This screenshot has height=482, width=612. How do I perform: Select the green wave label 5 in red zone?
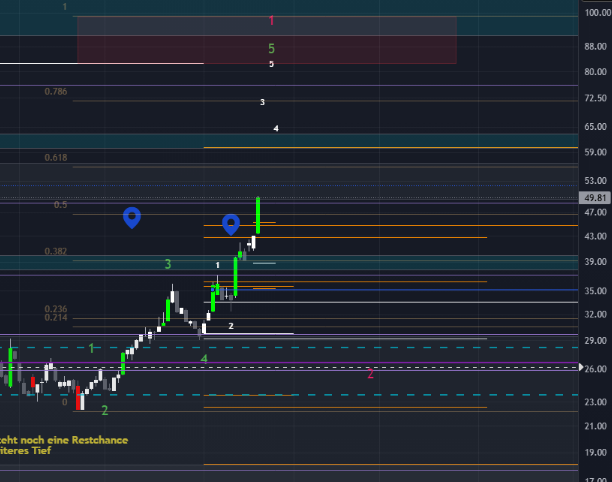point(271,48)
